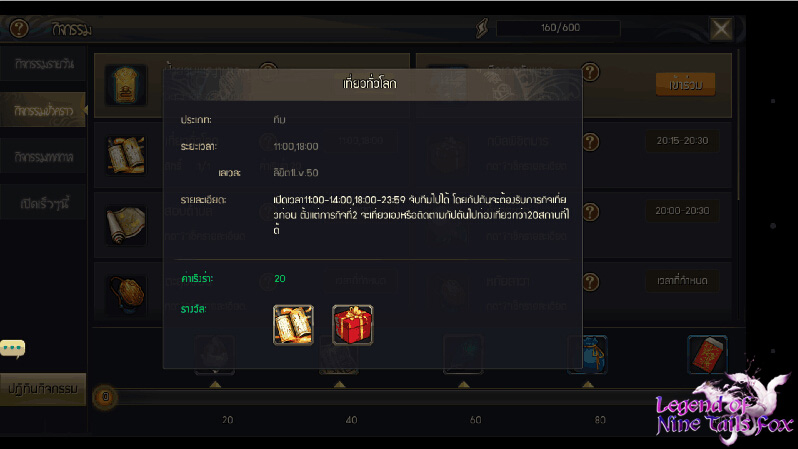Close the activity window with X
Viewport: 798px width, 449px height.
(x=721, y=29)
